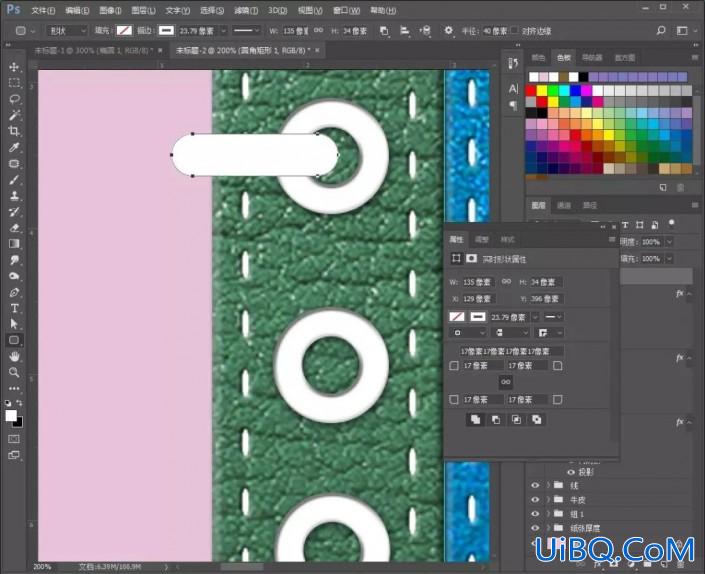Image resolution: width=705 pixels, height=574 pixels.
Task: Open the 帮助 menu
Action: click(x=383, y=10)
